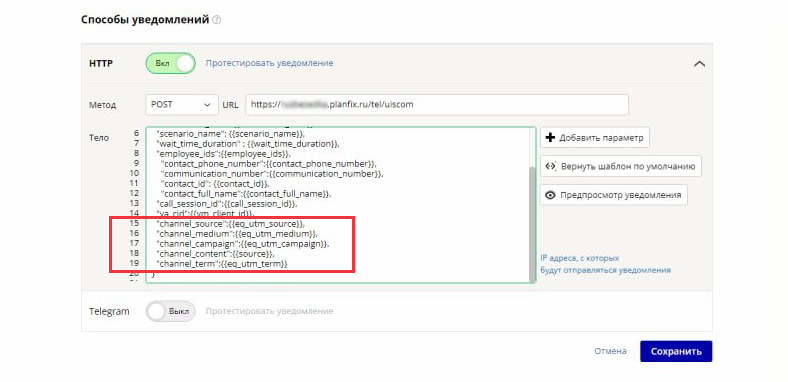Image resolution: width=788 pixels, height=382 pixels.
Task: Click the Добавить параметр button
Action: click(595, 138)
